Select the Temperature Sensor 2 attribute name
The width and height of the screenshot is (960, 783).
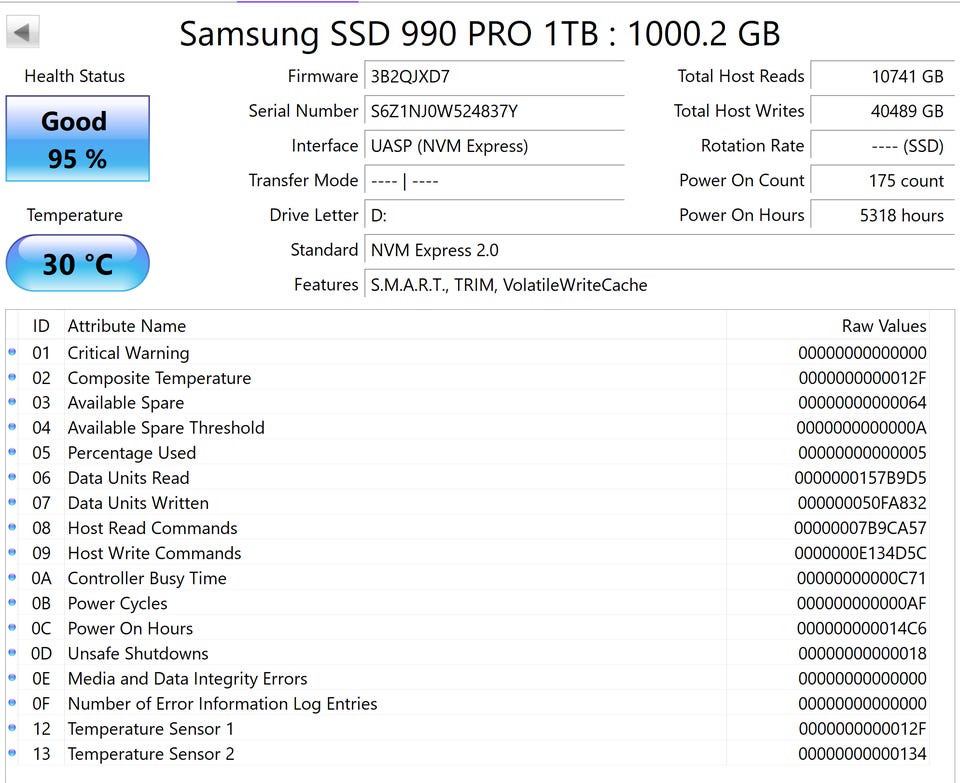click(151, 754)
